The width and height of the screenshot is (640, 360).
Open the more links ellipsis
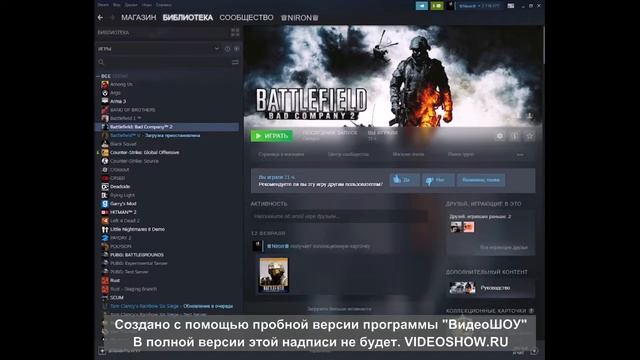coord(520,155)
